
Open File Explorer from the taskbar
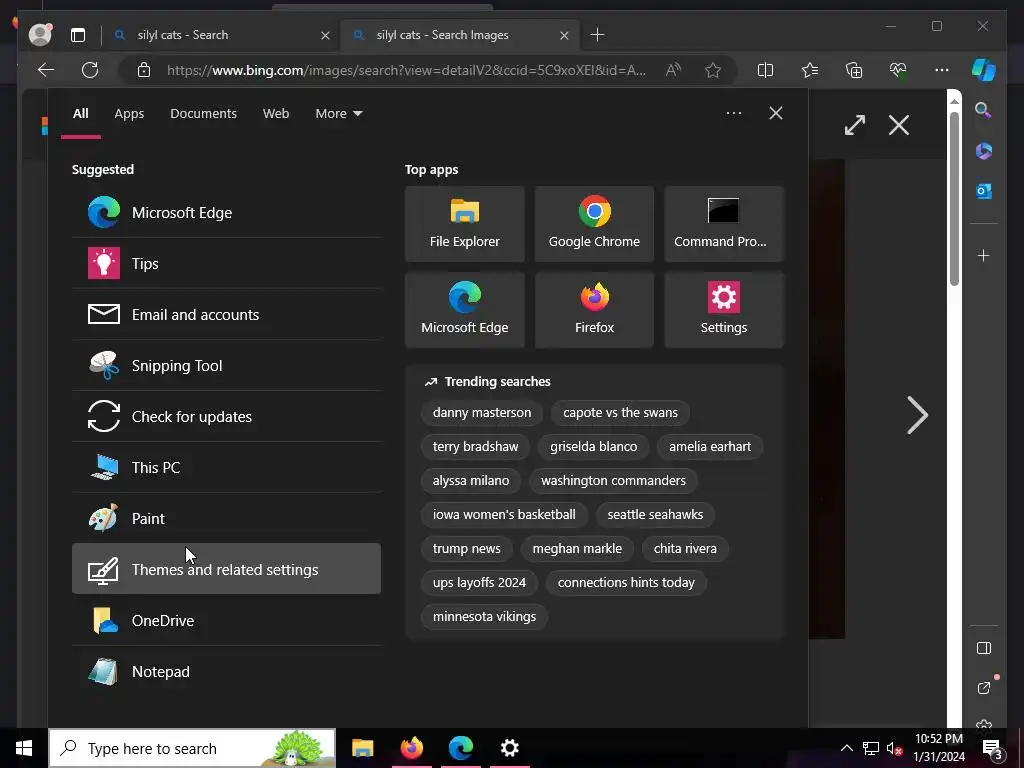[362, 748]
